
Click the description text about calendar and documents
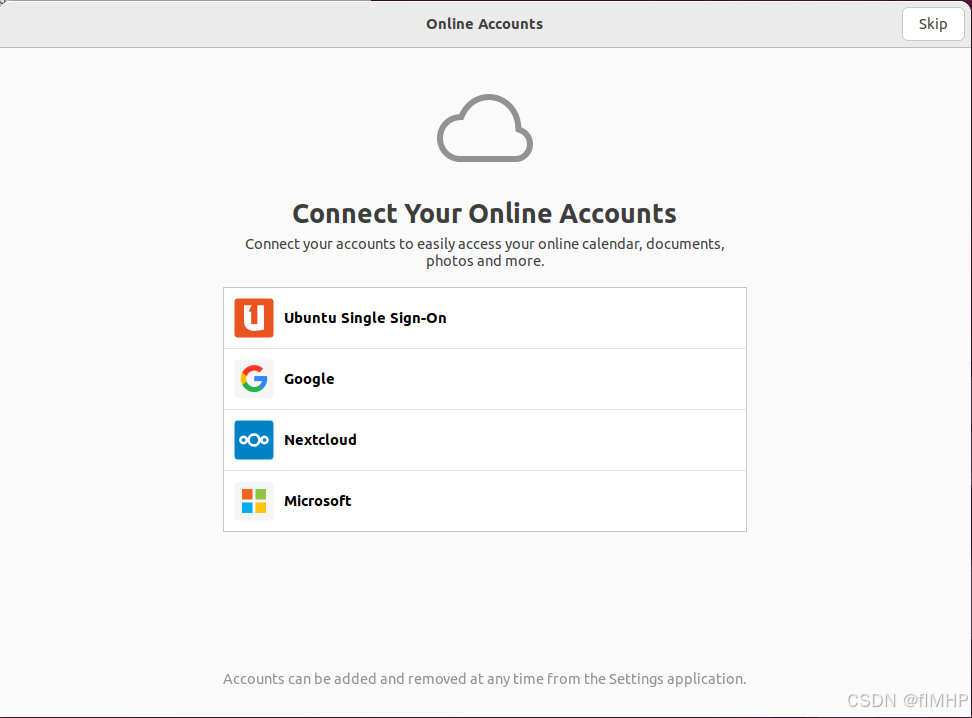pyautogui.click(x=484, y=252)
